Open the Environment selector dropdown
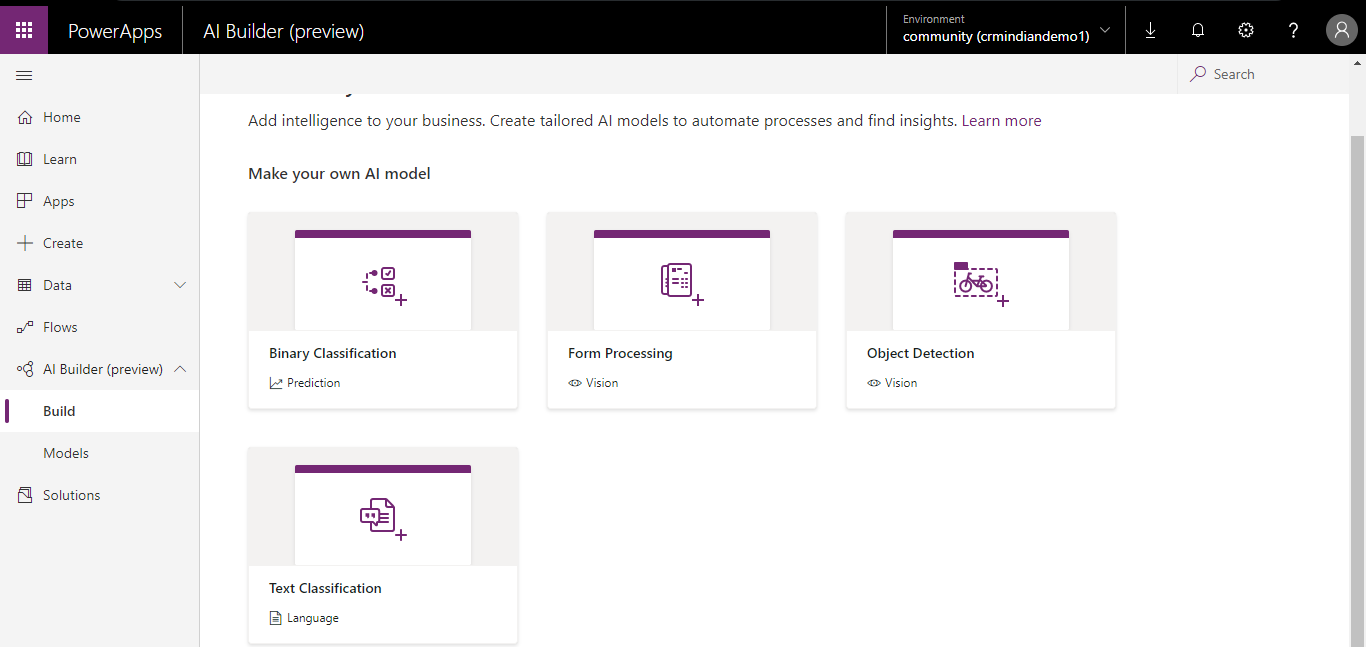Viewport: 1366px width, 647px height. tap(1005, 28)
